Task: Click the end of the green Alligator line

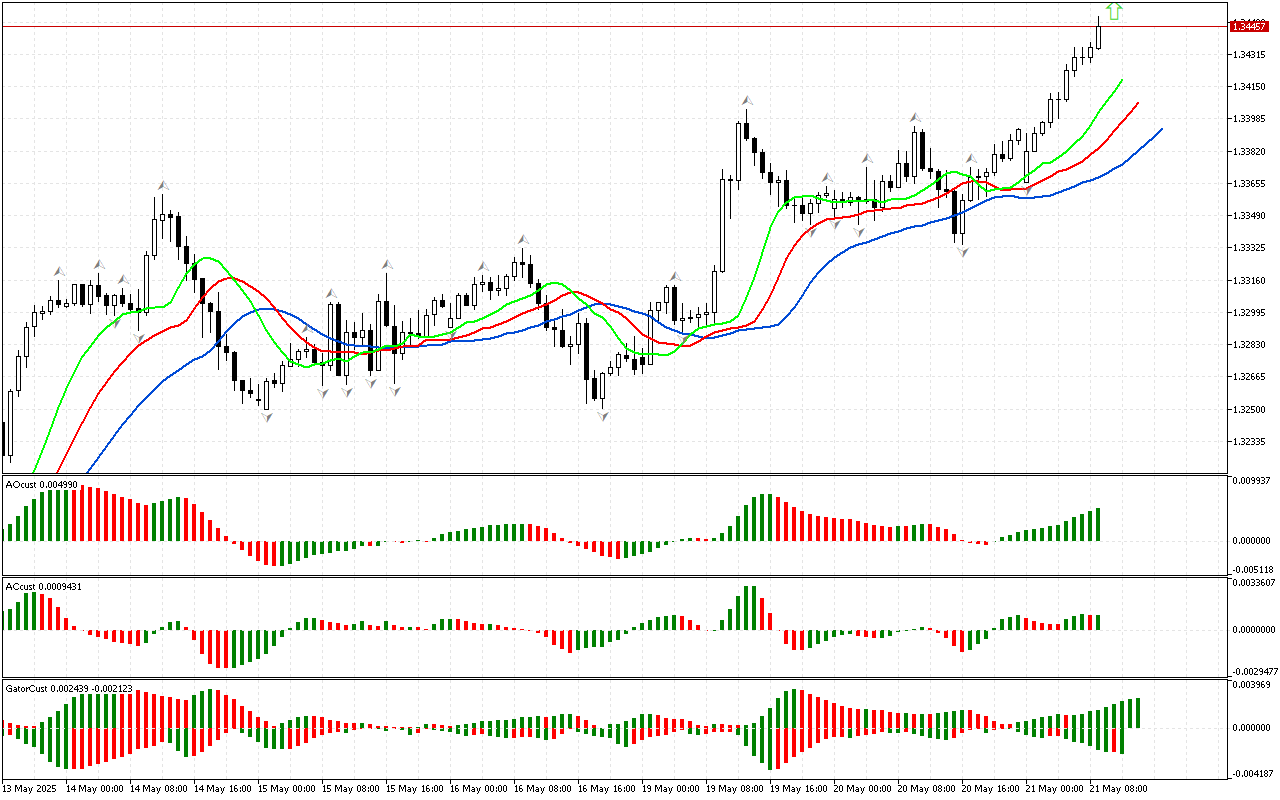Action: click(1121, 80)
